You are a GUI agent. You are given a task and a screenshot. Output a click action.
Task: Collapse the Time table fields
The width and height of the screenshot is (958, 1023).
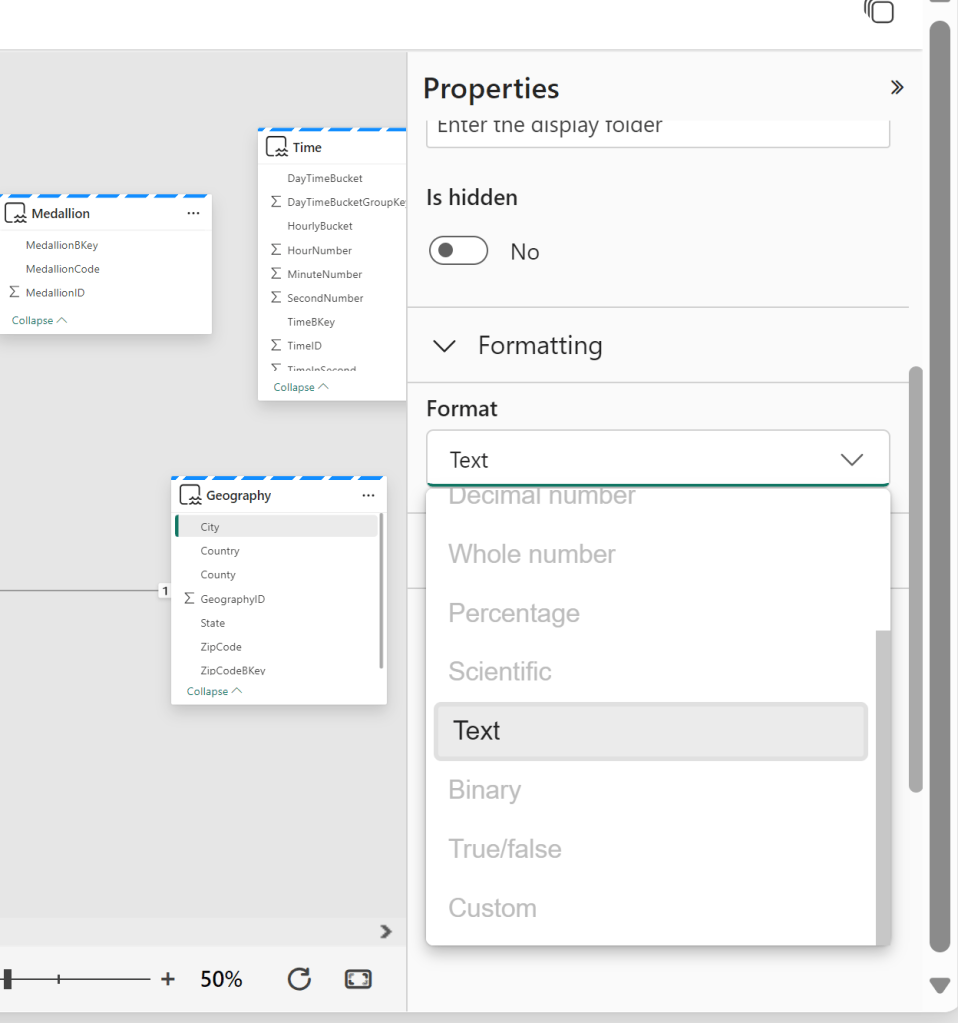tap(300, 387)
